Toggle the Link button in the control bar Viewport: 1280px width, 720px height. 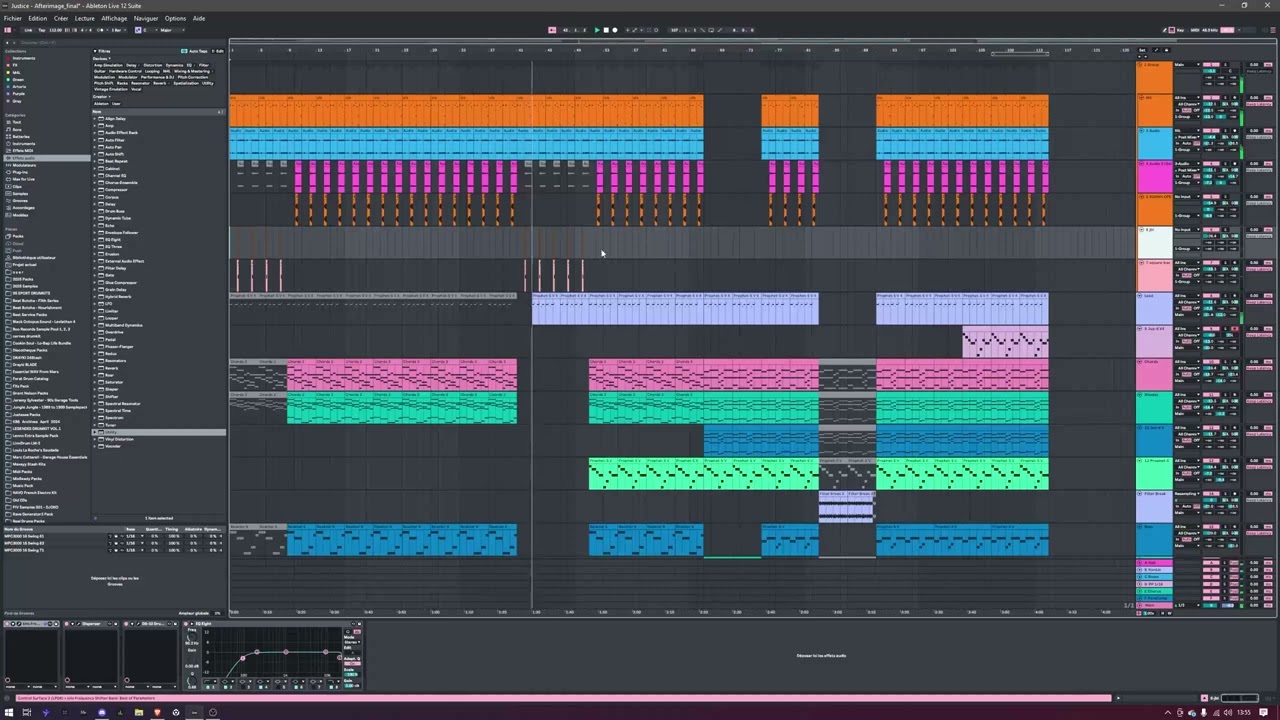pos(28,30)
